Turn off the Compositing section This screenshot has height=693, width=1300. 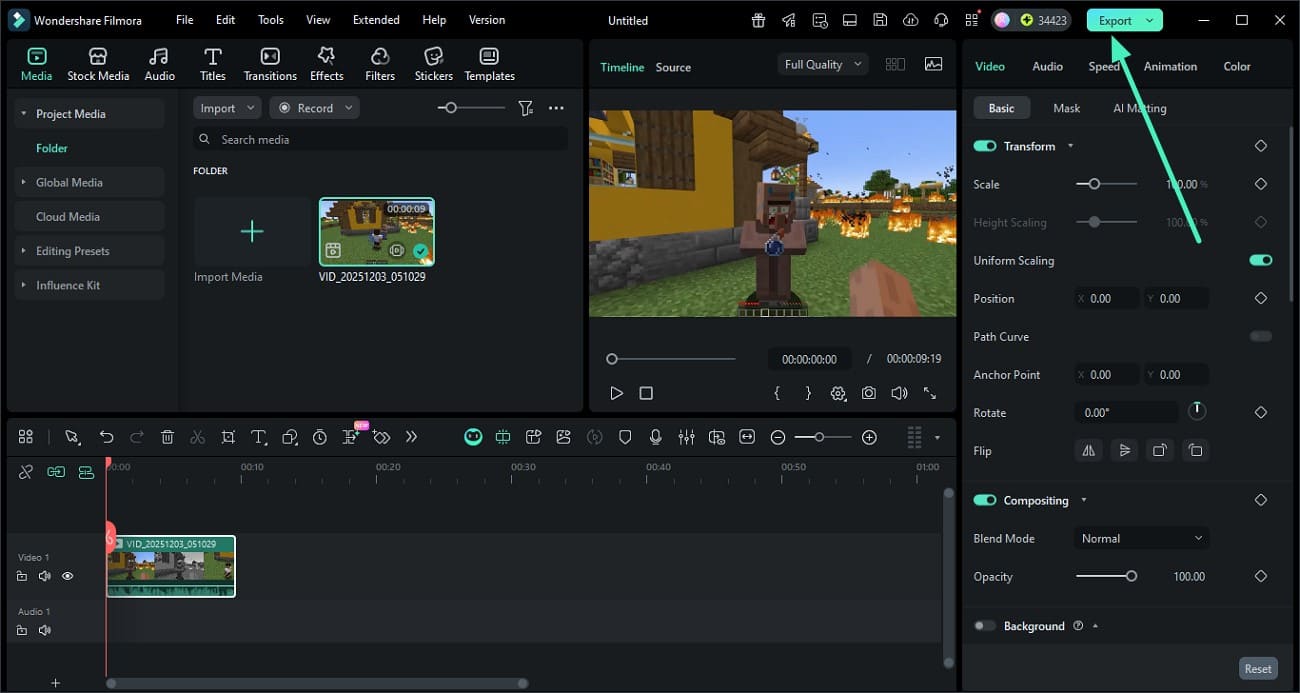(984, 500)
